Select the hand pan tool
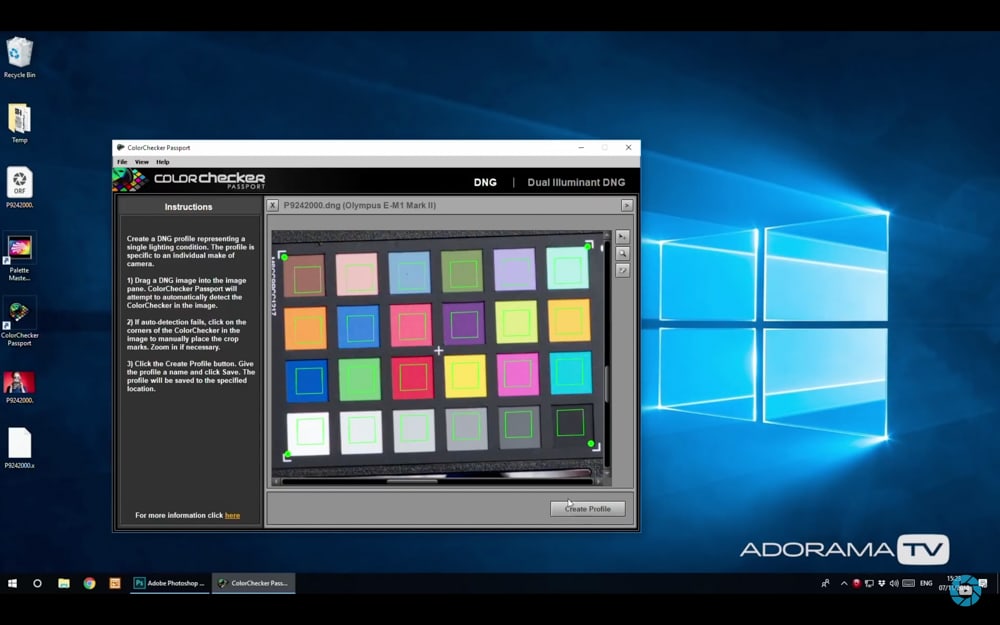 click(x=622, y=271)
